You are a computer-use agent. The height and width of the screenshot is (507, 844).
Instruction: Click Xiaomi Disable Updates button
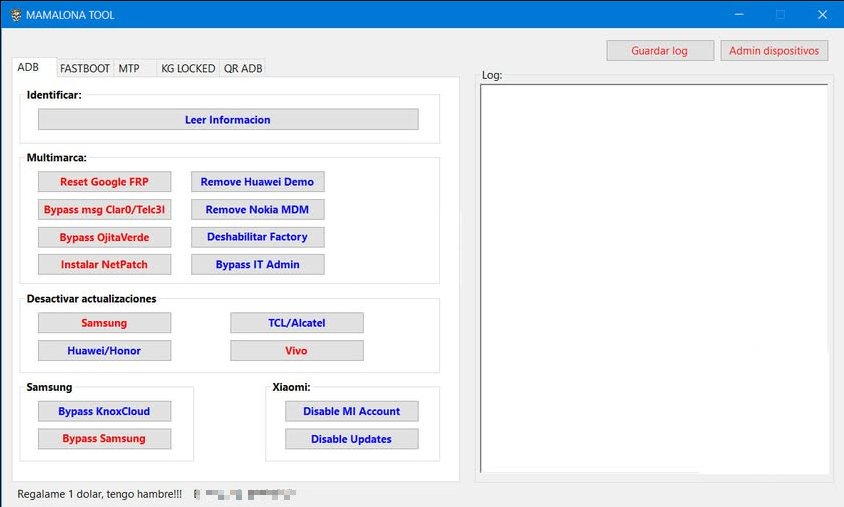click(x=352, y=439)
